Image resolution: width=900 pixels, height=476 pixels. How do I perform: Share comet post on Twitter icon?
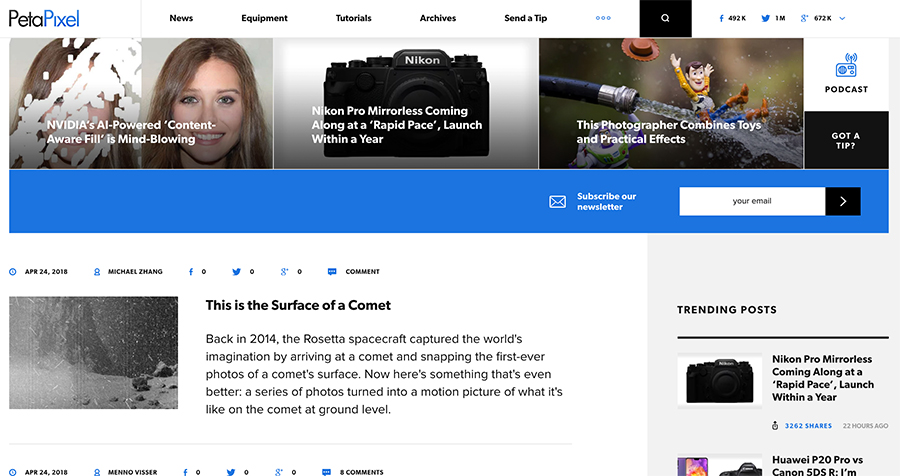(x=236, y=272)
